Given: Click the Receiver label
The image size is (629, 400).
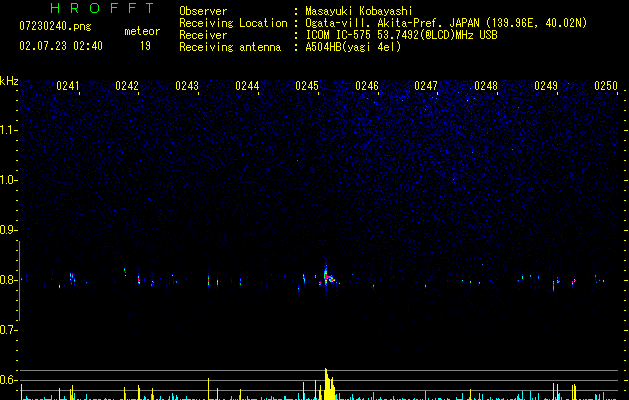Looking at the screenshot, I should click(203, 35).
